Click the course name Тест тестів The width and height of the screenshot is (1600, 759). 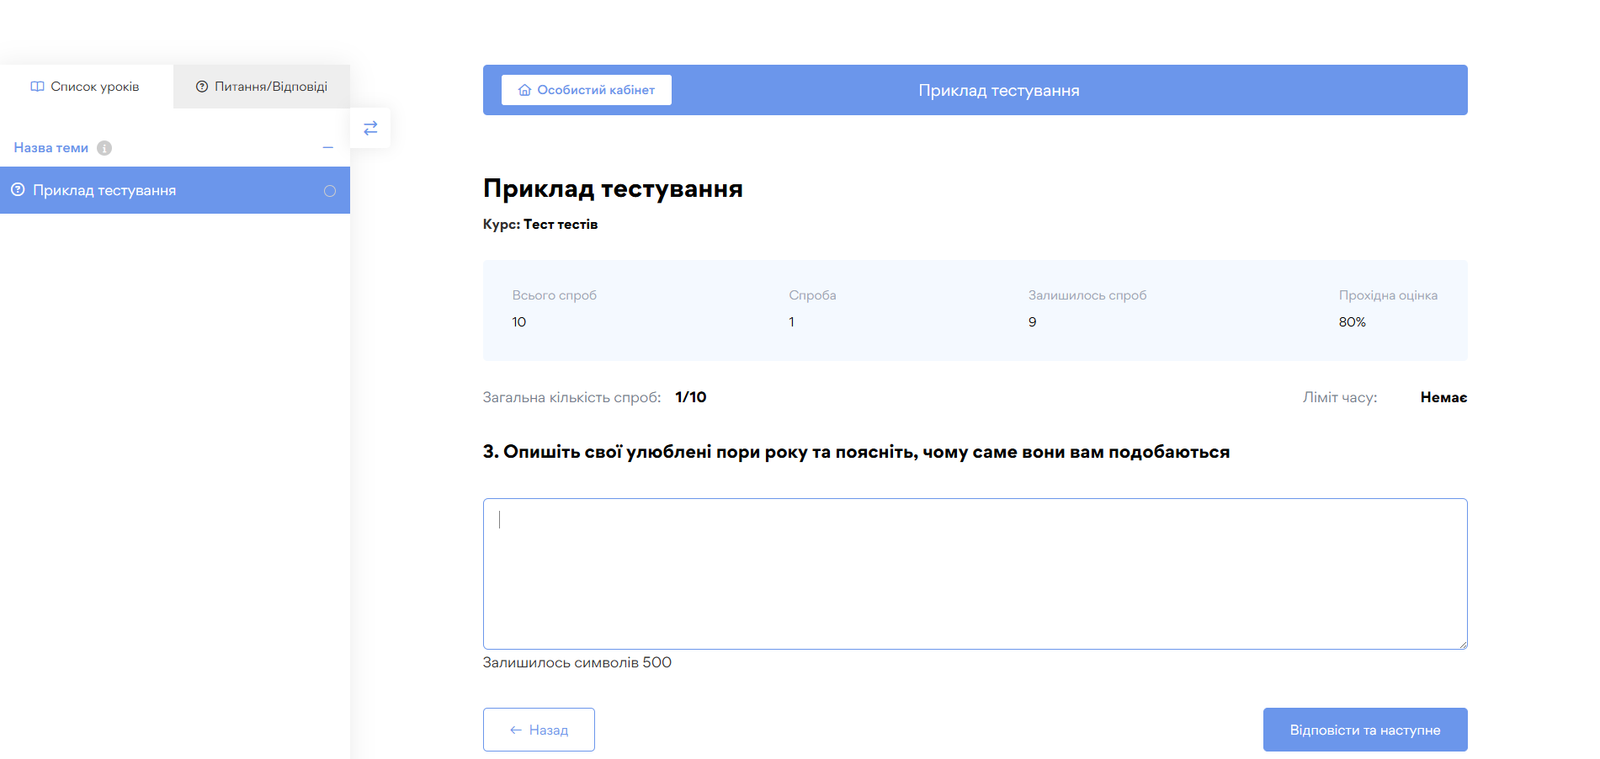point(561,224)
